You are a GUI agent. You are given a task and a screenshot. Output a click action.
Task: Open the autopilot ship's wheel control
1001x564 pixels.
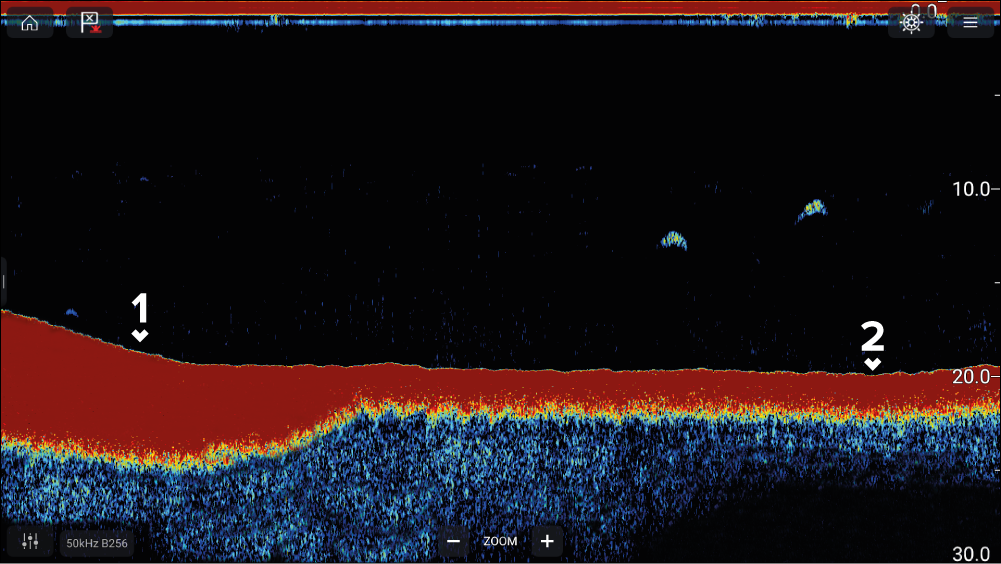911,23
